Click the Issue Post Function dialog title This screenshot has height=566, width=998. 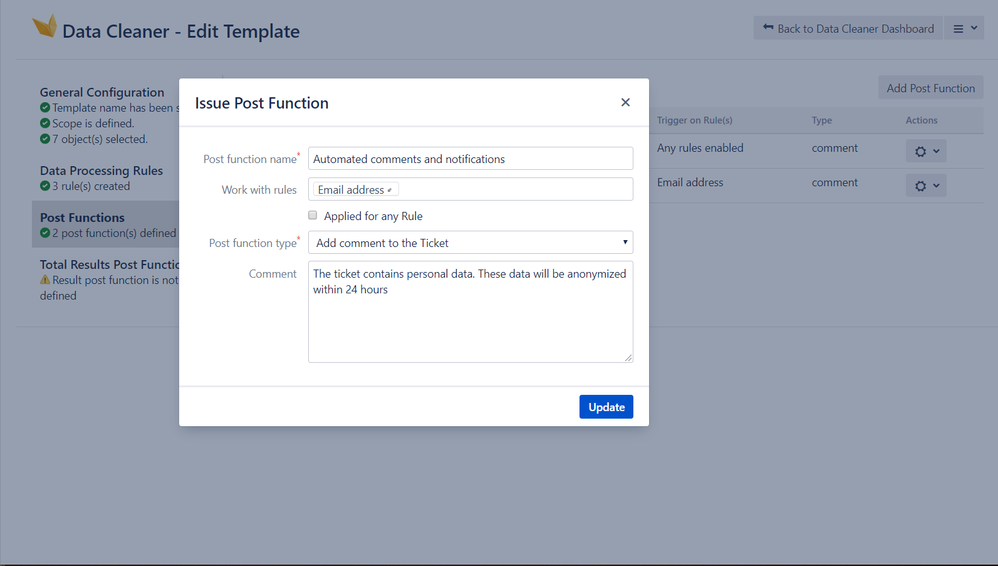coord(262,103)
